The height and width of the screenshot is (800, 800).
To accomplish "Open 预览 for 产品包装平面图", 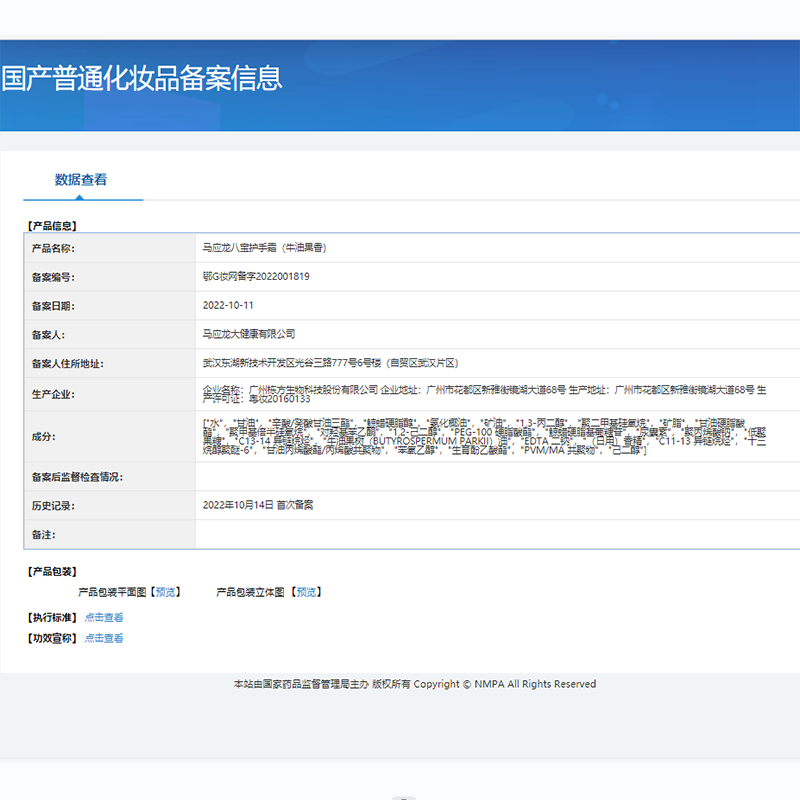I will point(164,591).
